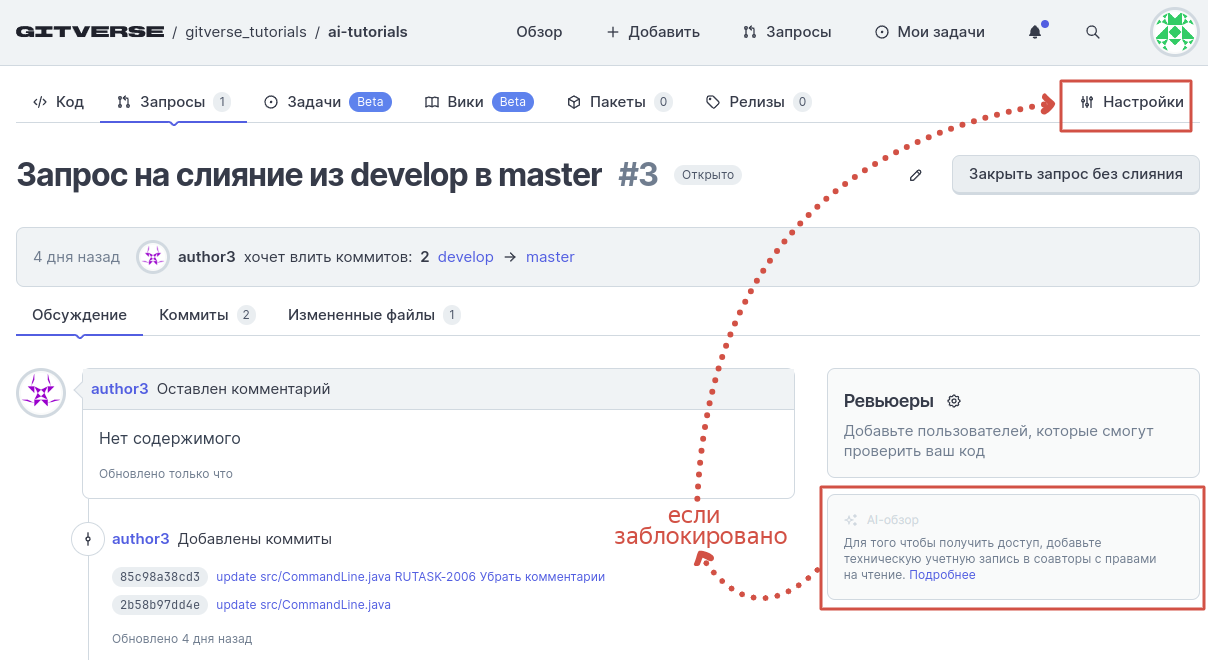Click author3 name in the merge info bar
This screenshot has width=1208, height=660.
207,257
